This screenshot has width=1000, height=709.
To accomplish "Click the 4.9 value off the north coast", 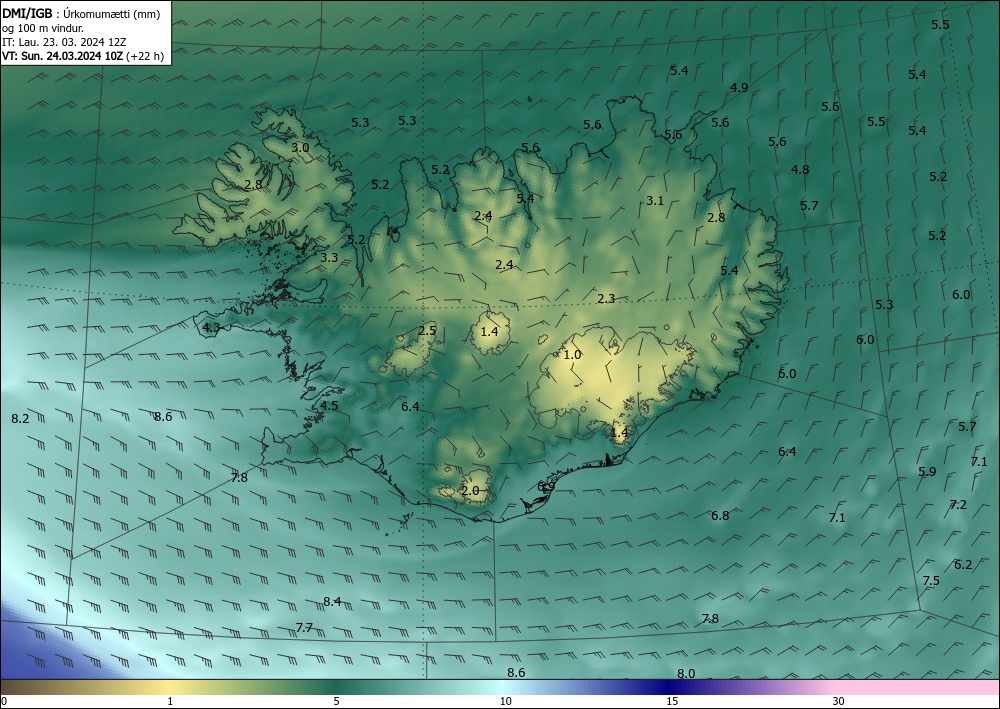I will pyautogui.click(x=739, y=87).
